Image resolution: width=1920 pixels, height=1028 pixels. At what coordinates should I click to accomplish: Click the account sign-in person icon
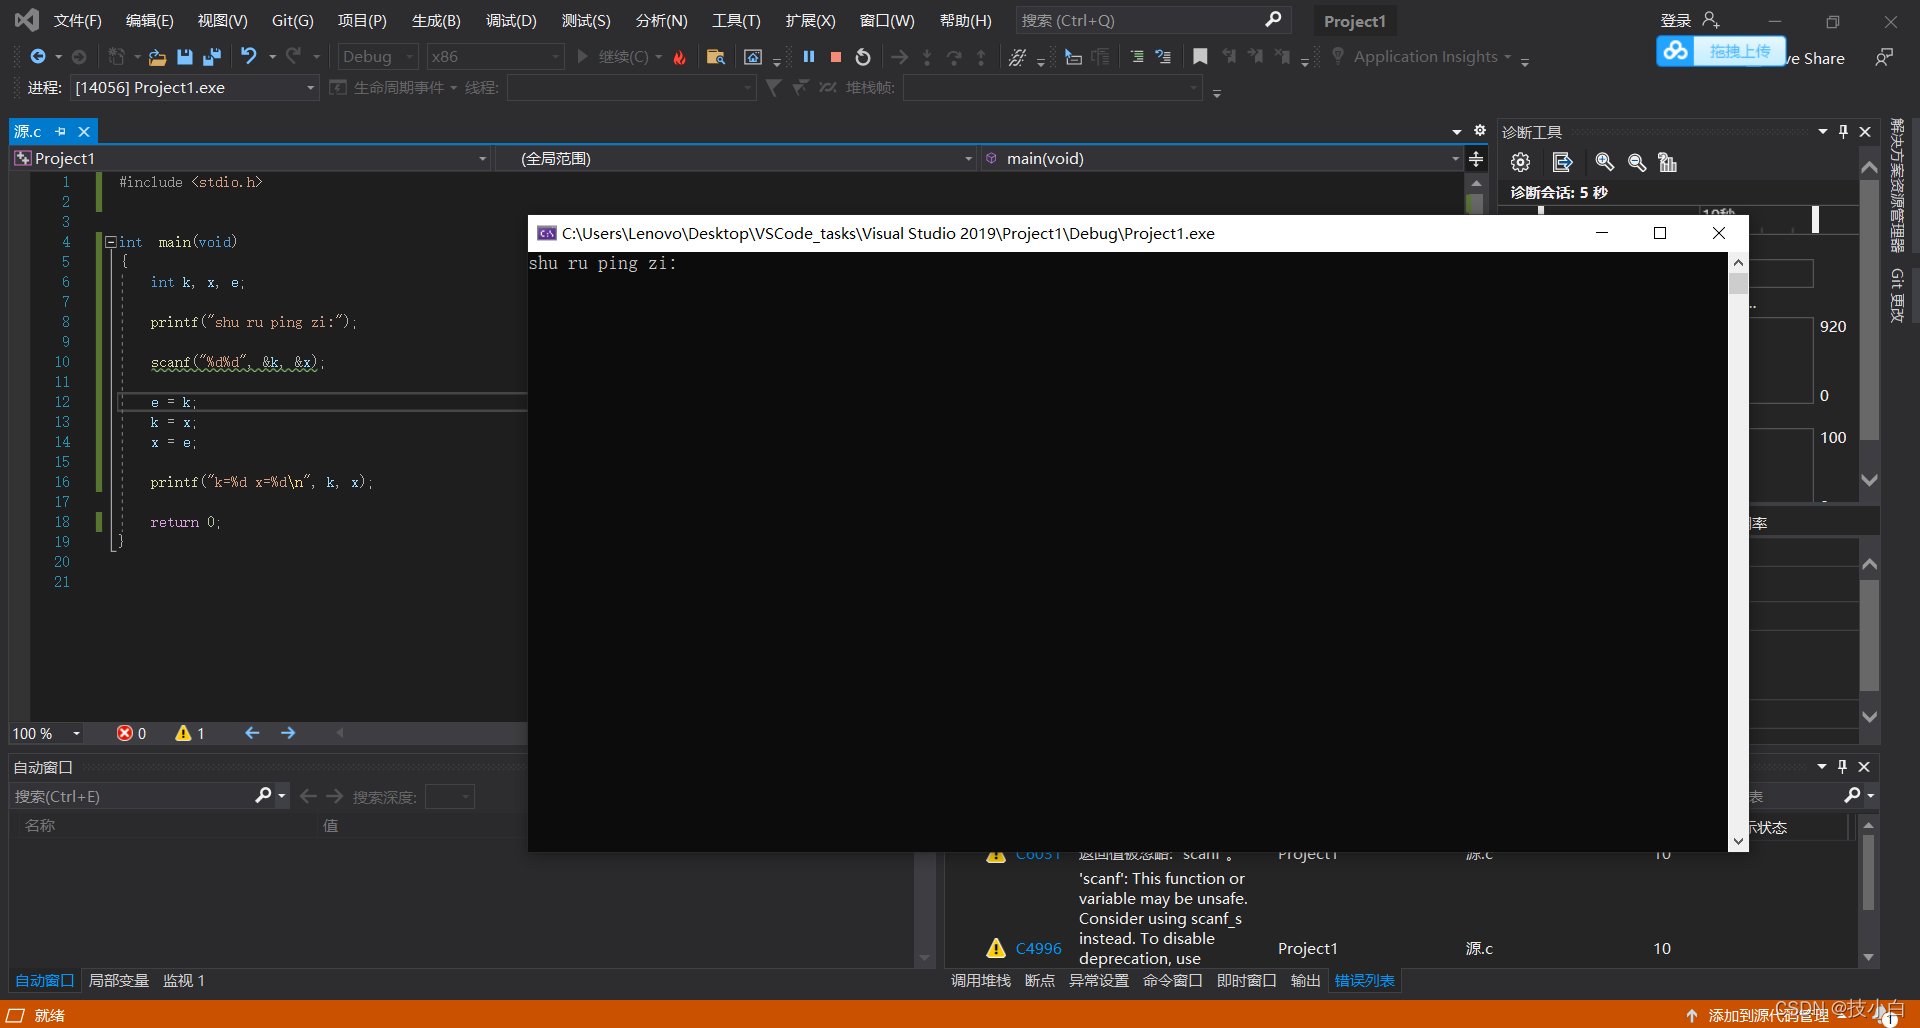[x=1711, y=20]
